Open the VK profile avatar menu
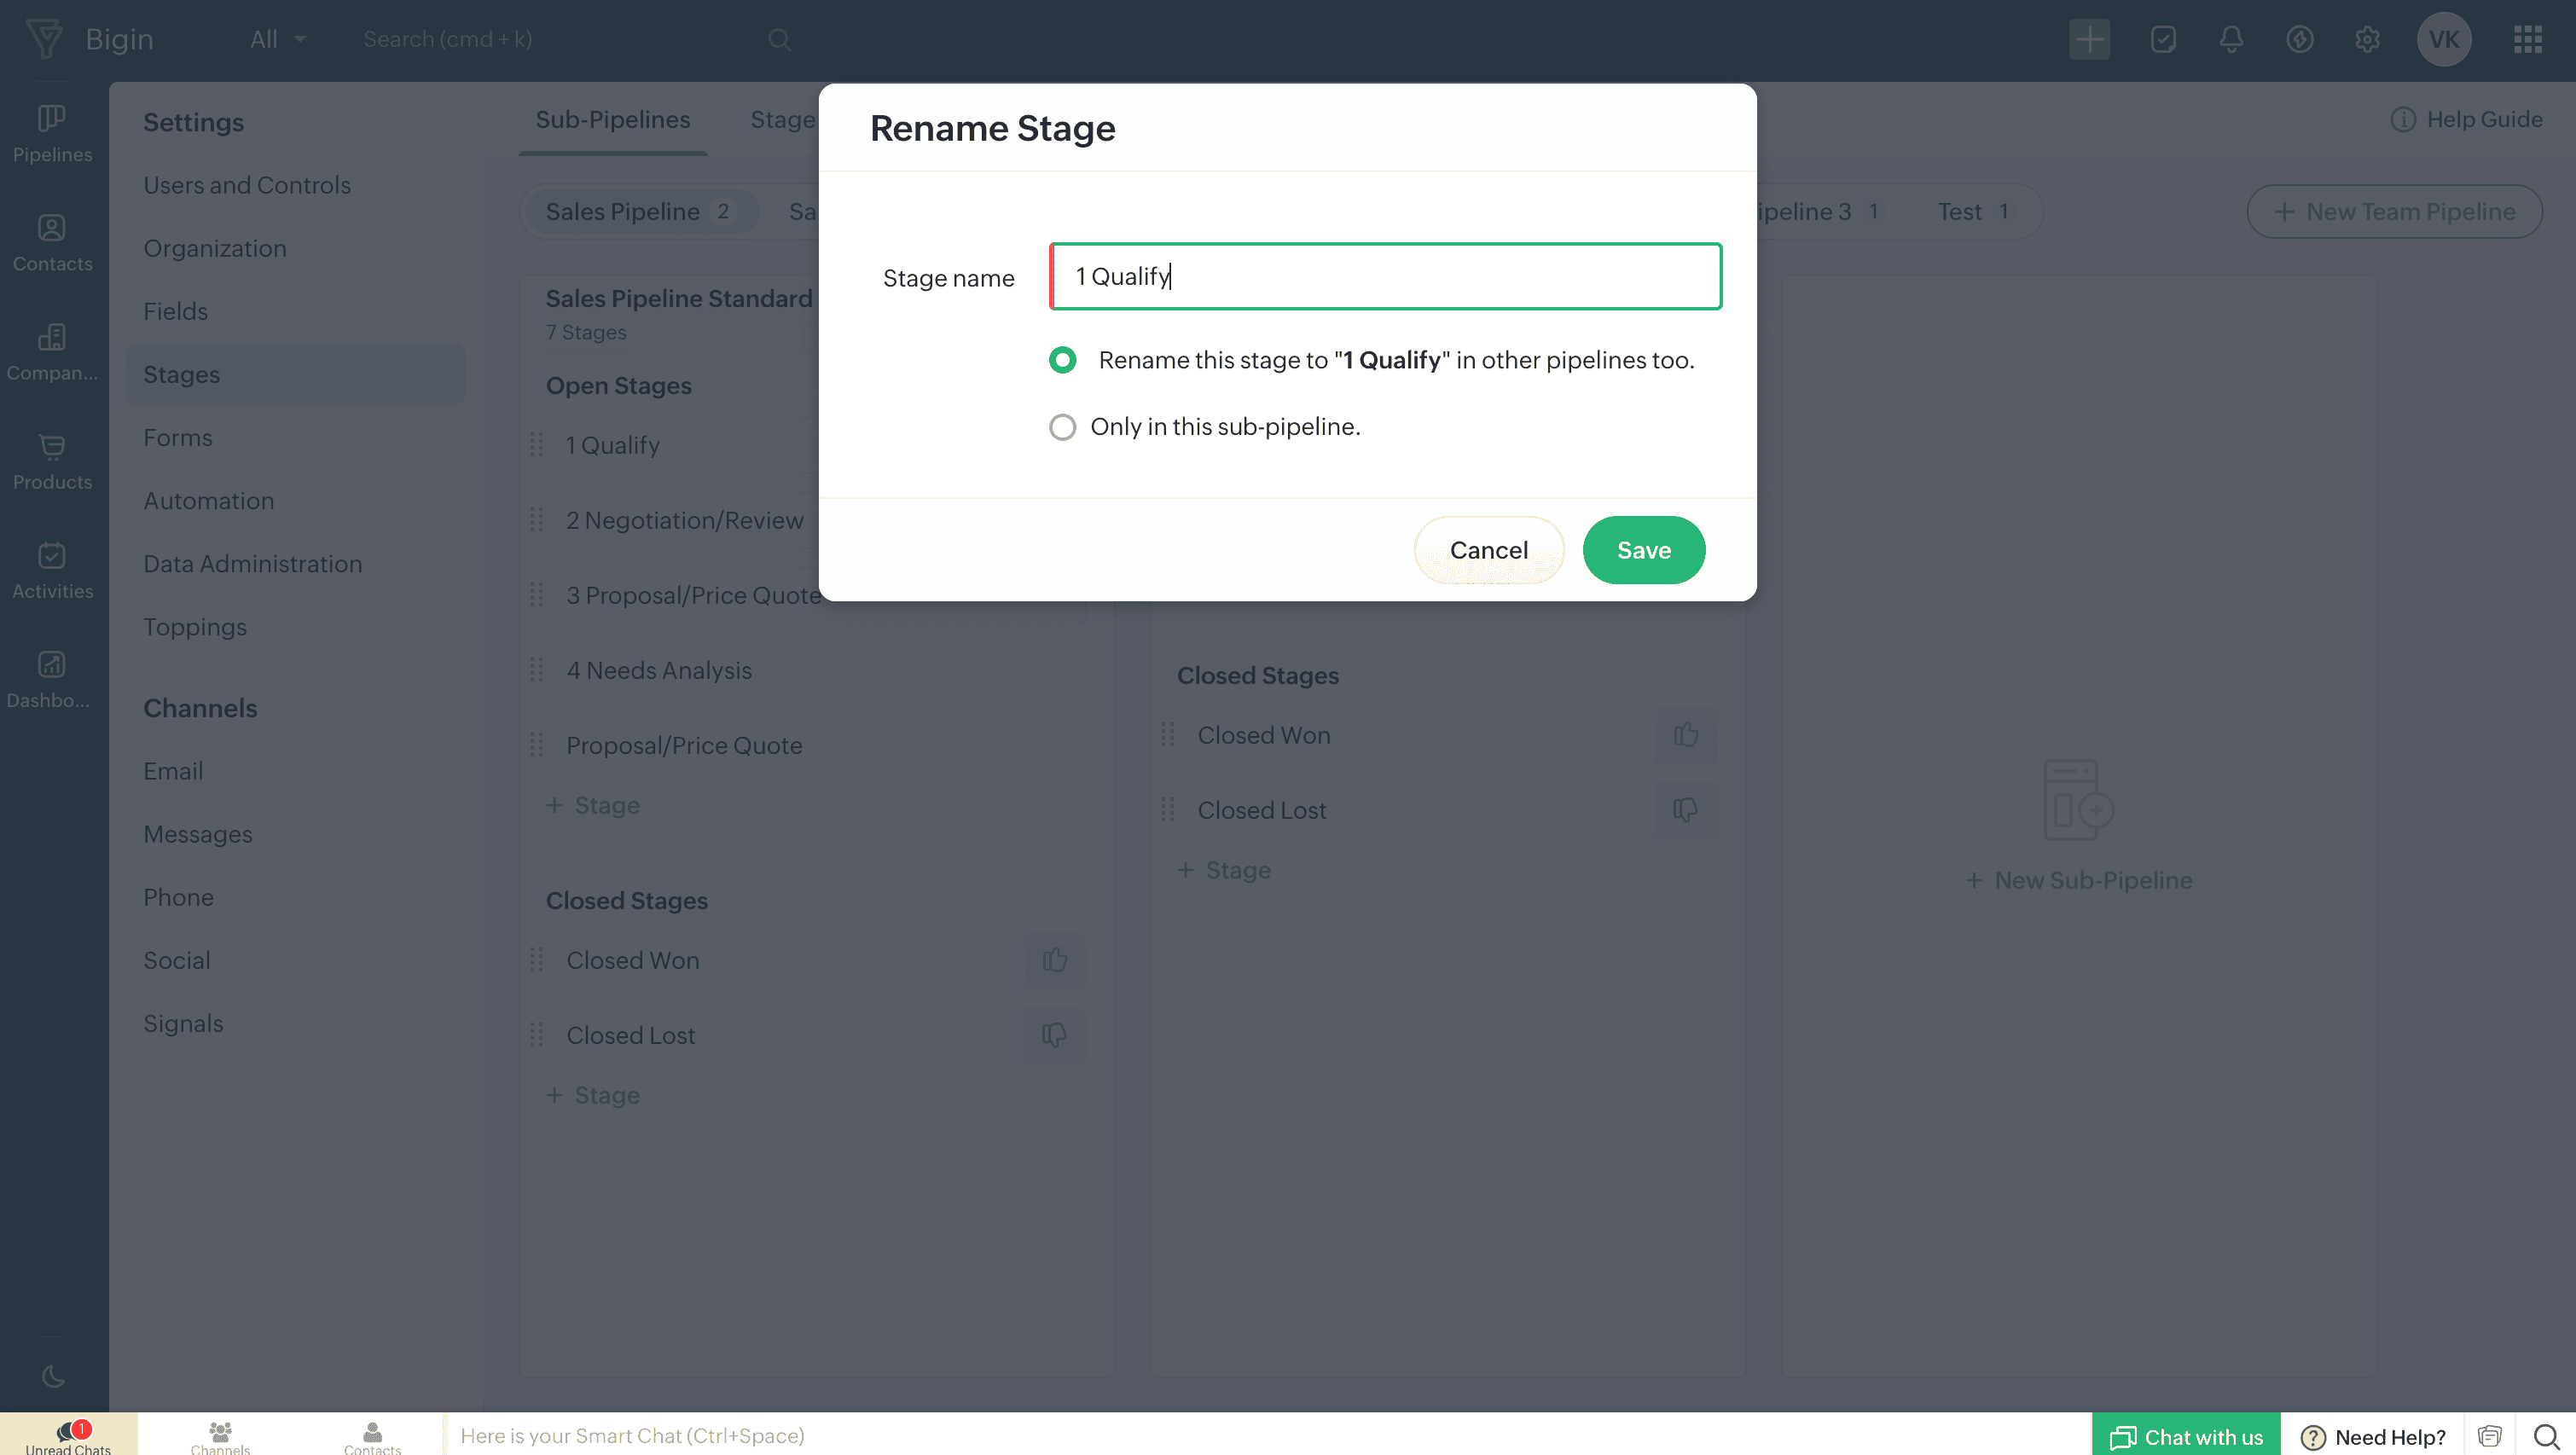 click(x=2443, y=39)
